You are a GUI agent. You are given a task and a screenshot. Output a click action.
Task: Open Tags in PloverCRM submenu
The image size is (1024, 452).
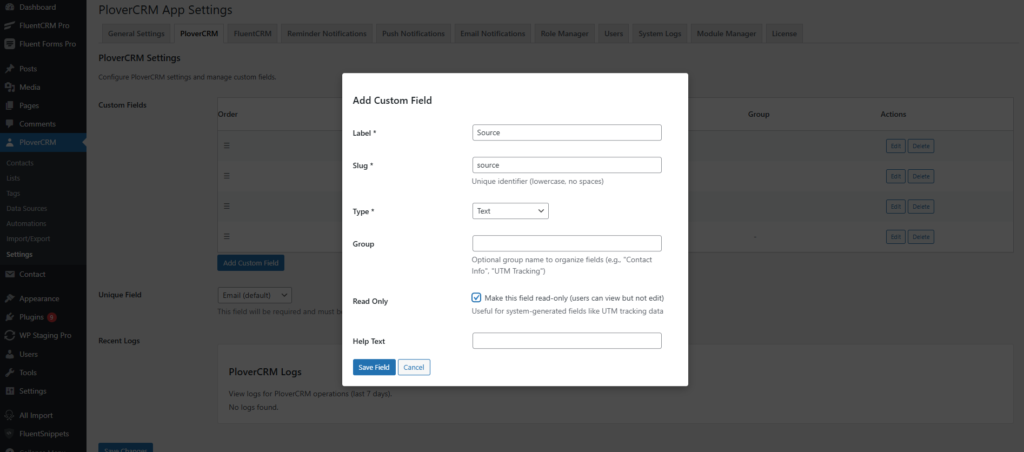[13, 193]
